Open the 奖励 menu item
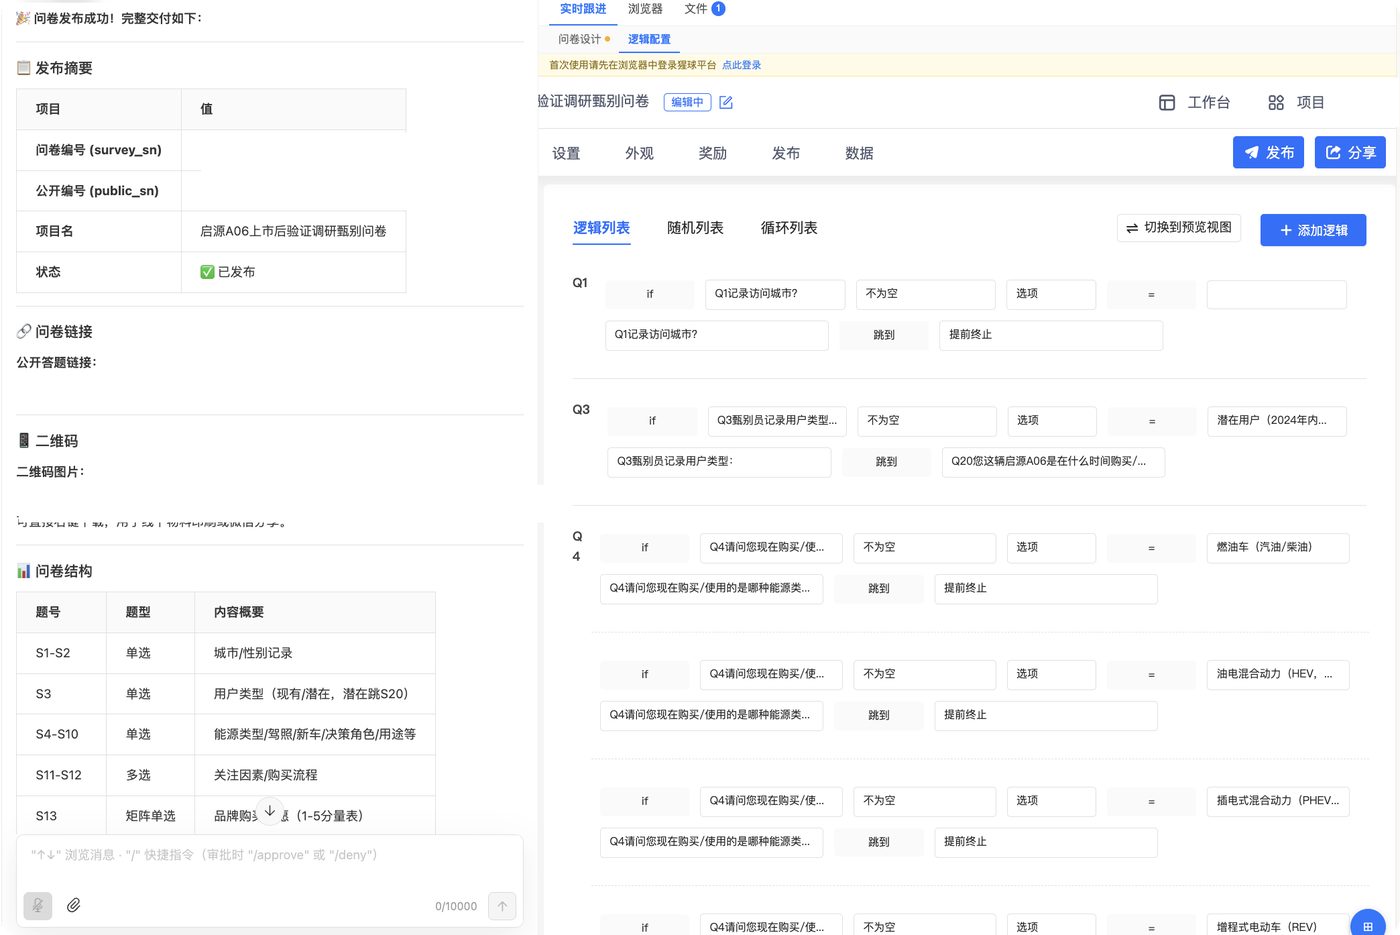1400x935 pixels. click(712, 153)
